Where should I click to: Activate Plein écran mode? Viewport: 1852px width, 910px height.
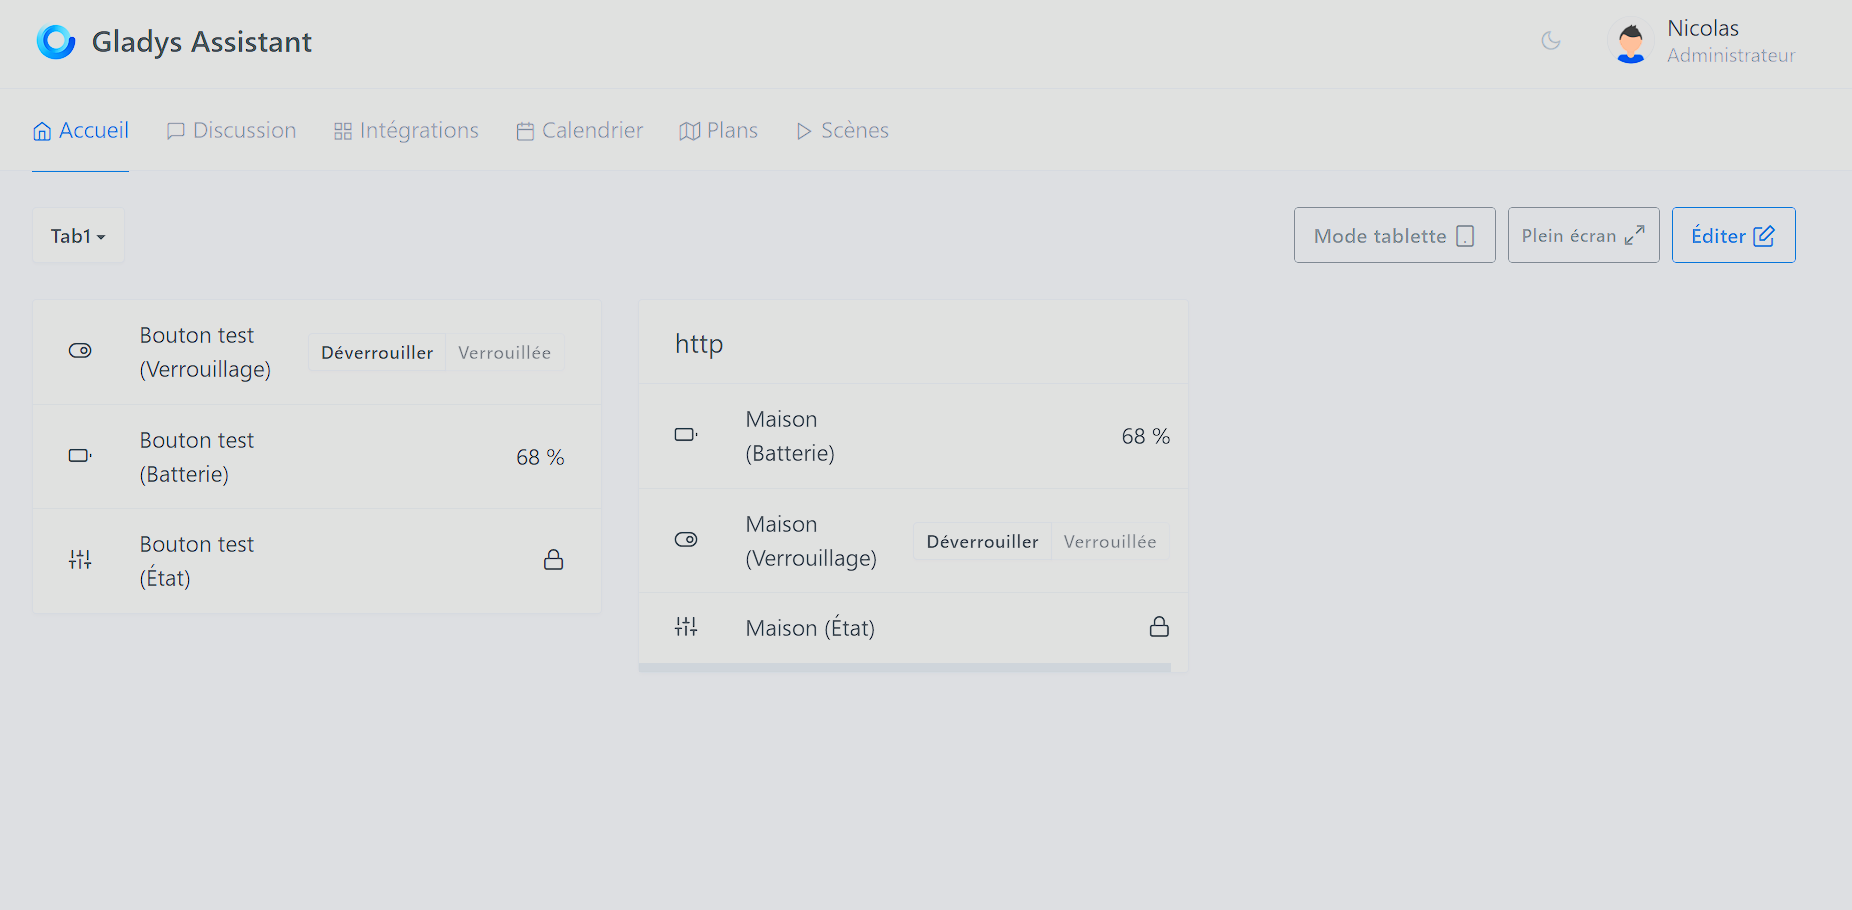pyautogui.click(x=1583, y=235)
